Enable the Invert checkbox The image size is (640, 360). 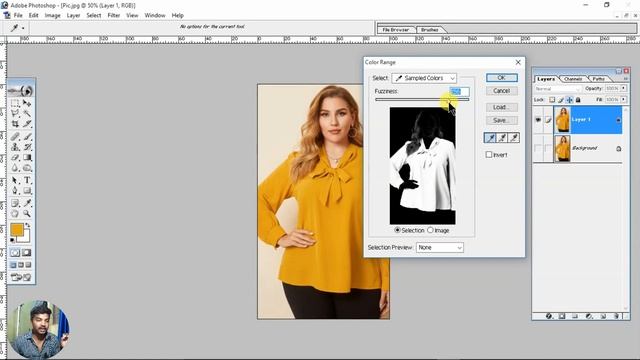(489, 155)
